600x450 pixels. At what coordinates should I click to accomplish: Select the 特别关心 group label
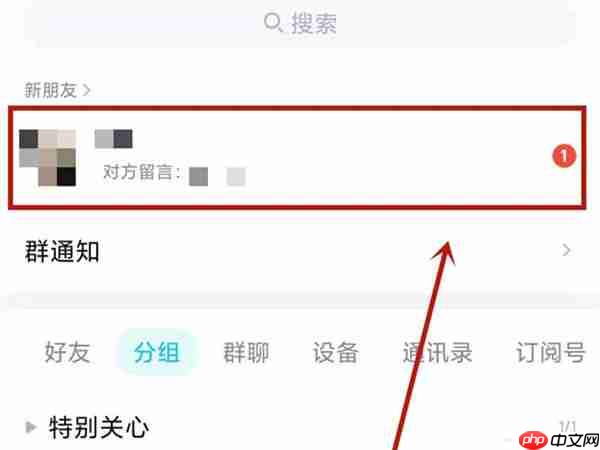(99, 427)
